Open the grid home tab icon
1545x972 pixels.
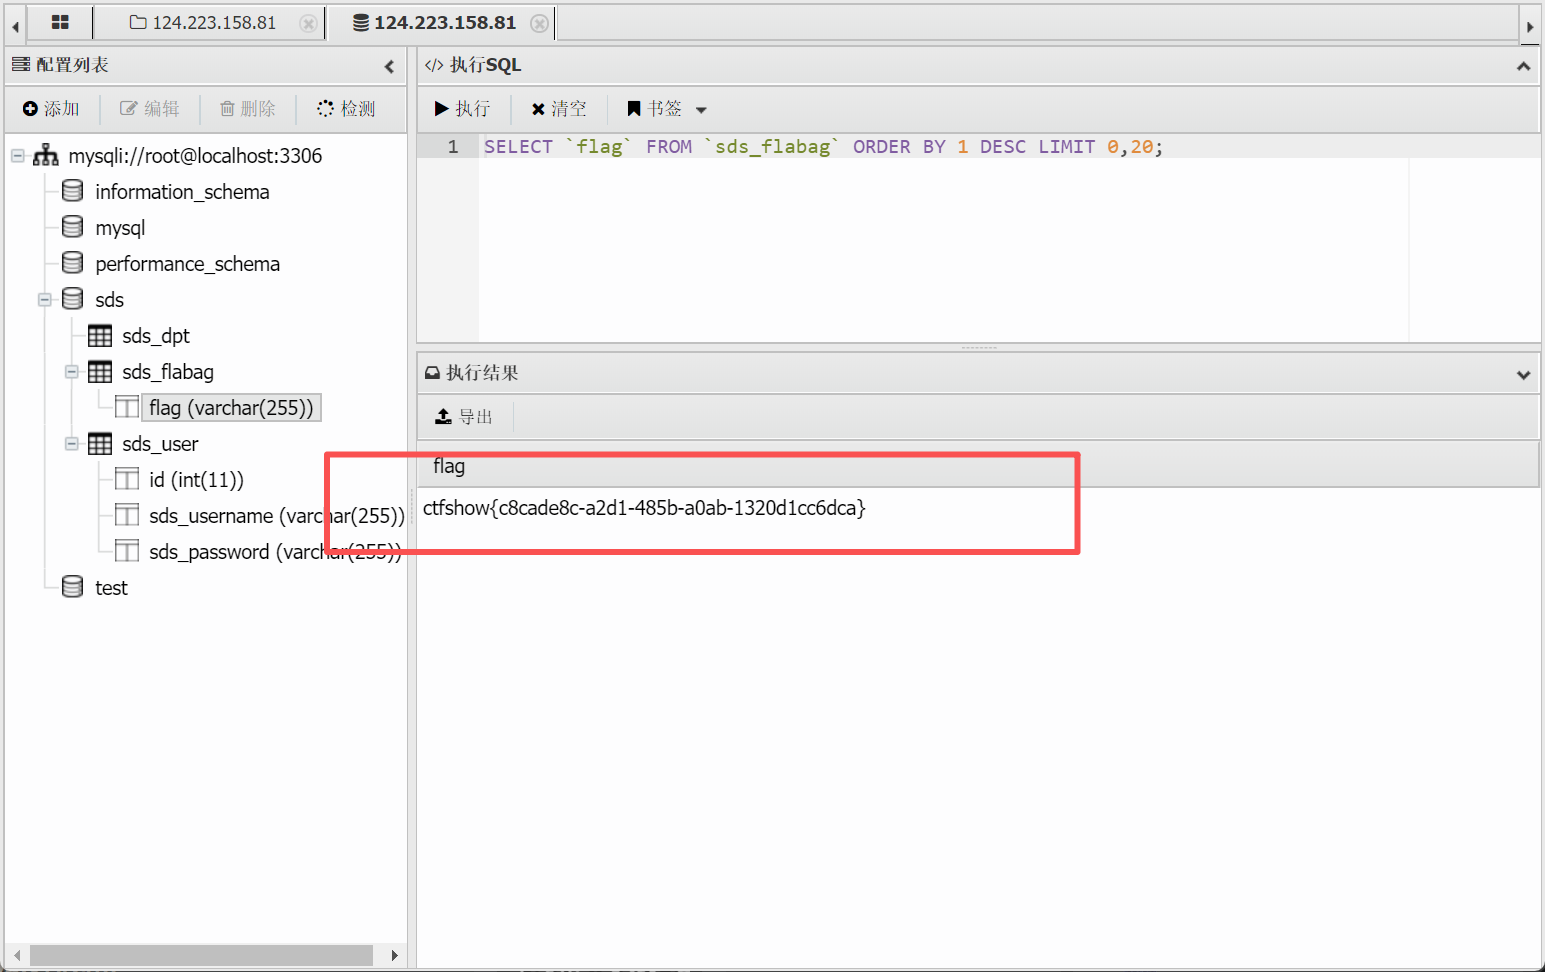pyautogui.click(x=60, y=22)
